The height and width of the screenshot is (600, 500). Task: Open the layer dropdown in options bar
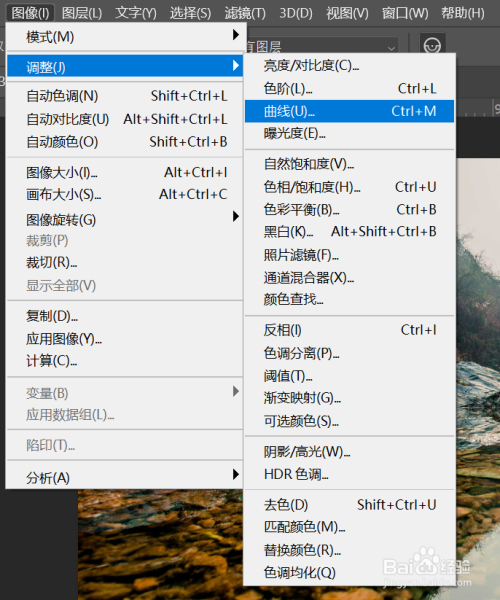[x=321, y=47]
